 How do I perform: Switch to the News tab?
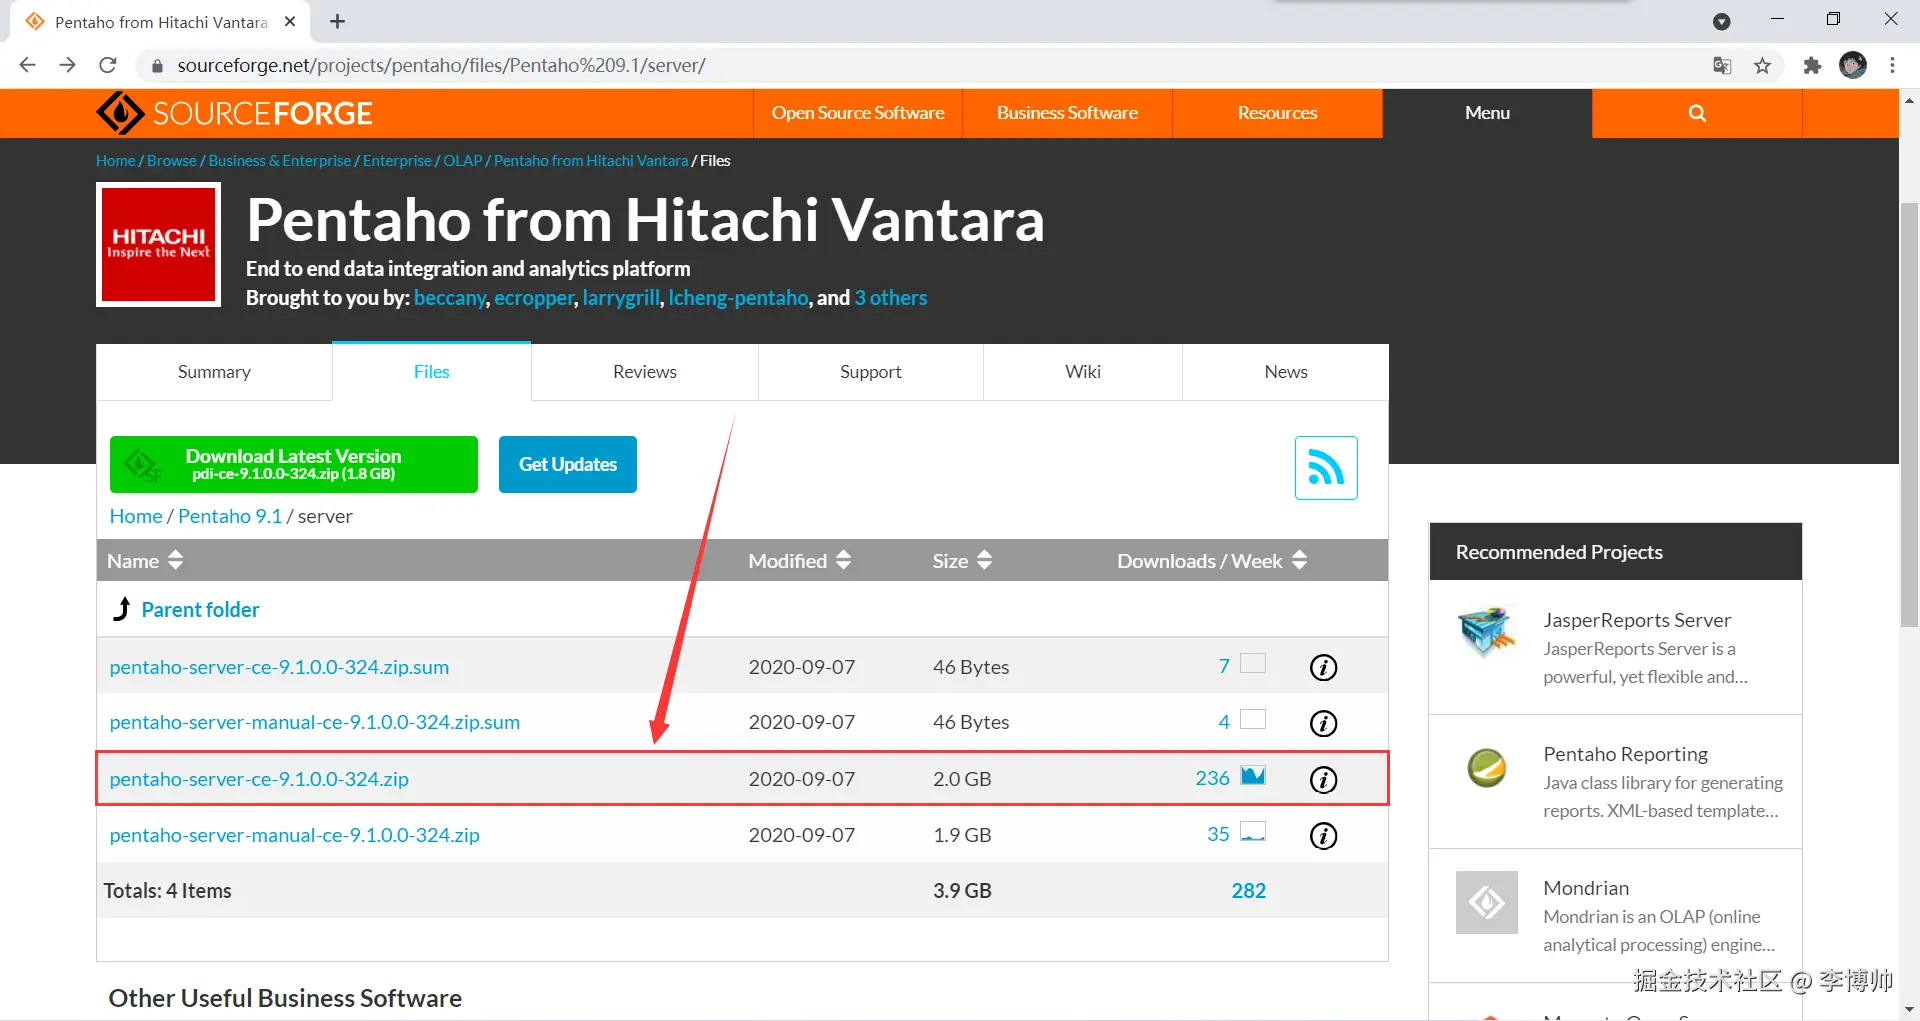coord(1286,372)
